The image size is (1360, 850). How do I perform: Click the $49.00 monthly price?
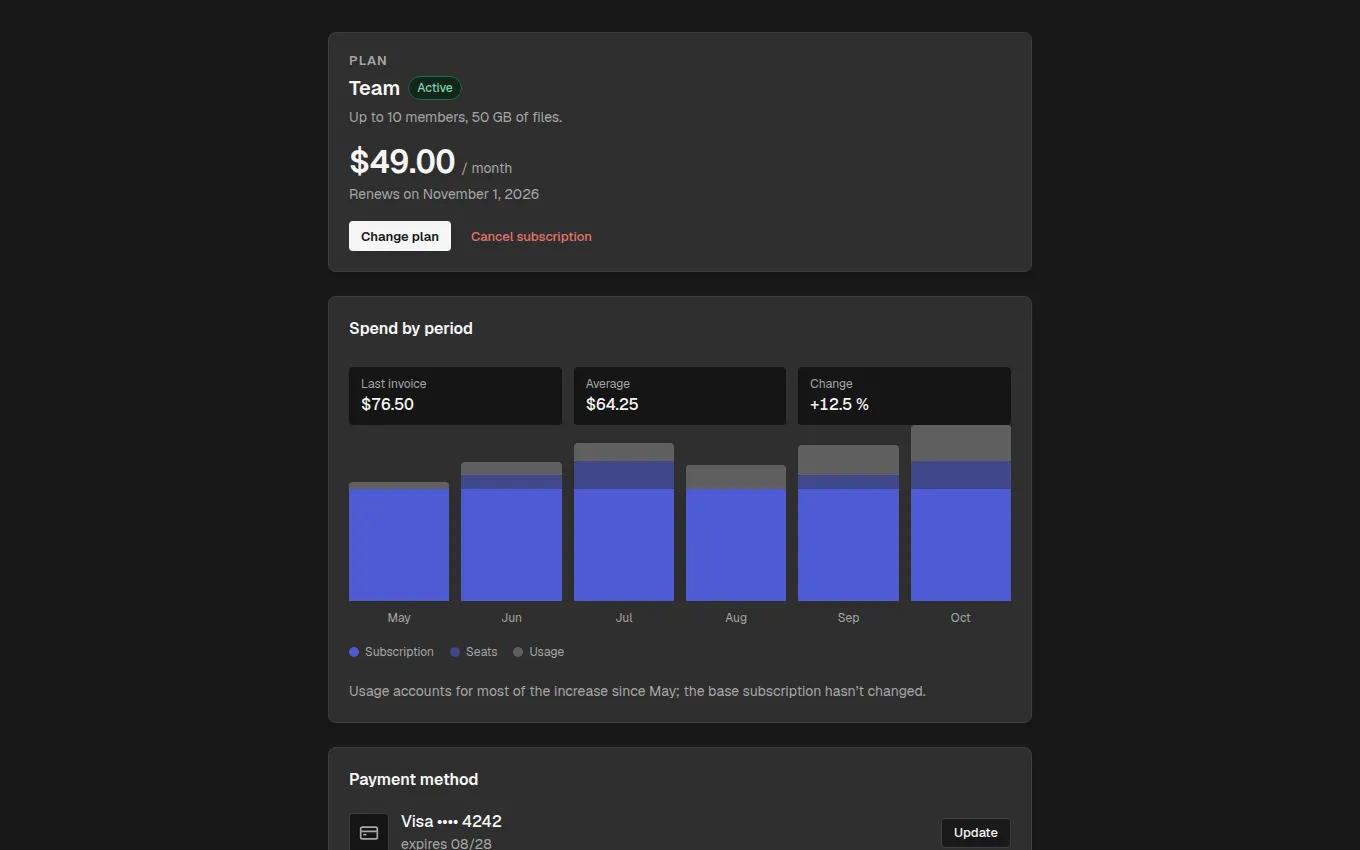pyautogui.click(x=402, y=161)
